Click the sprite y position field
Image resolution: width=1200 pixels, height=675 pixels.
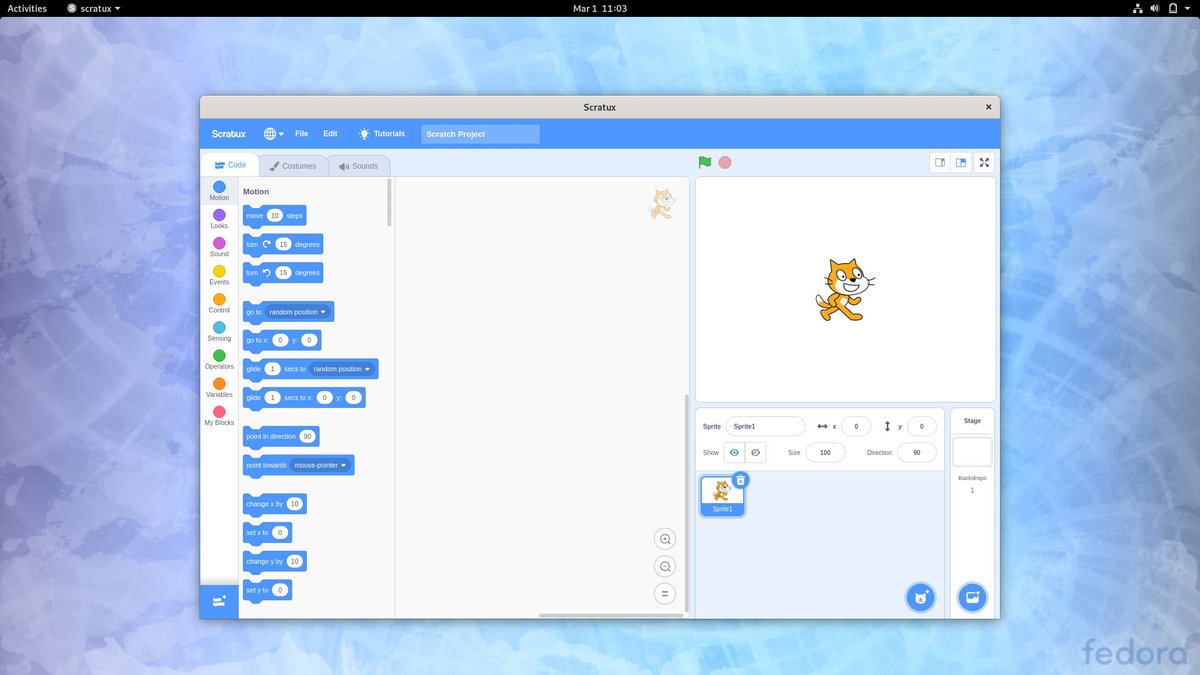click(922, 426)
